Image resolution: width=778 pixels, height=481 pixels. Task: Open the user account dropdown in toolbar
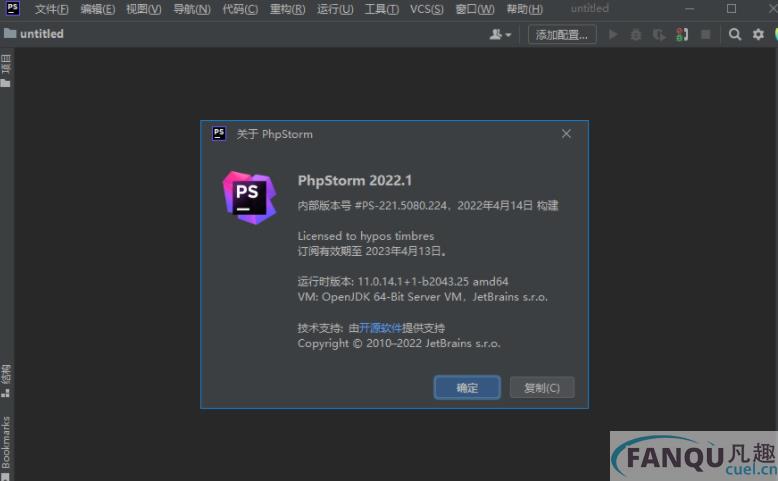(500, 34)
